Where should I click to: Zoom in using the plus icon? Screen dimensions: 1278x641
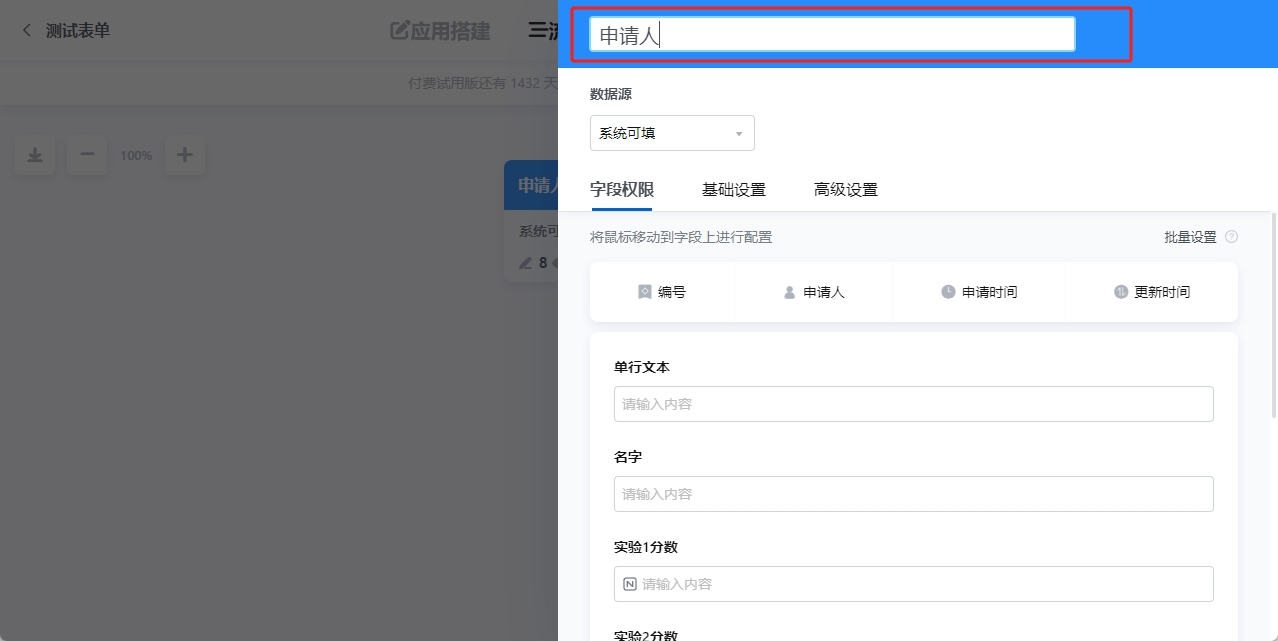point(184,155)
